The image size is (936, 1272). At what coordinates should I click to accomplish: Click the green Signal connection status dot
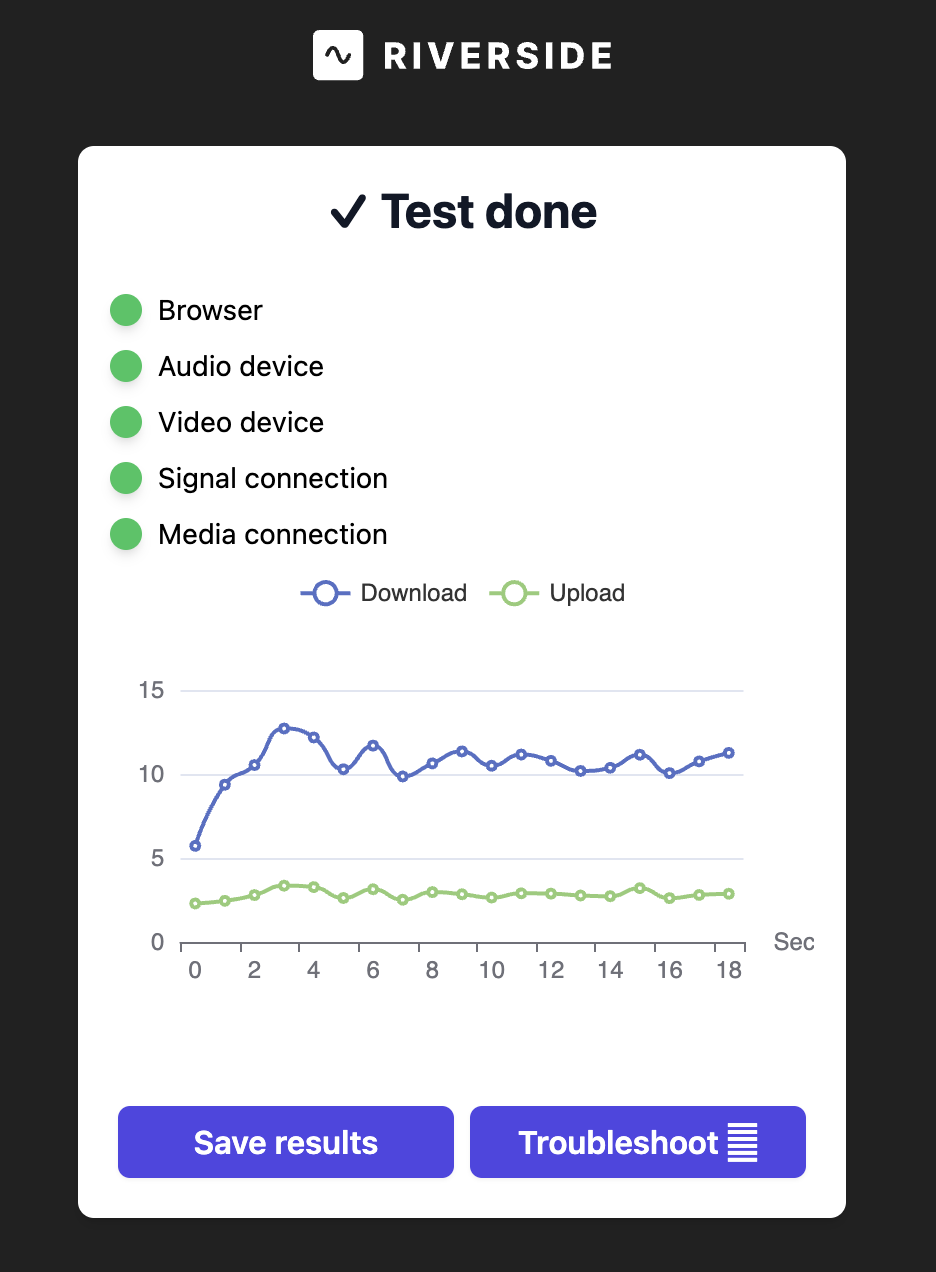pos(126,478)
